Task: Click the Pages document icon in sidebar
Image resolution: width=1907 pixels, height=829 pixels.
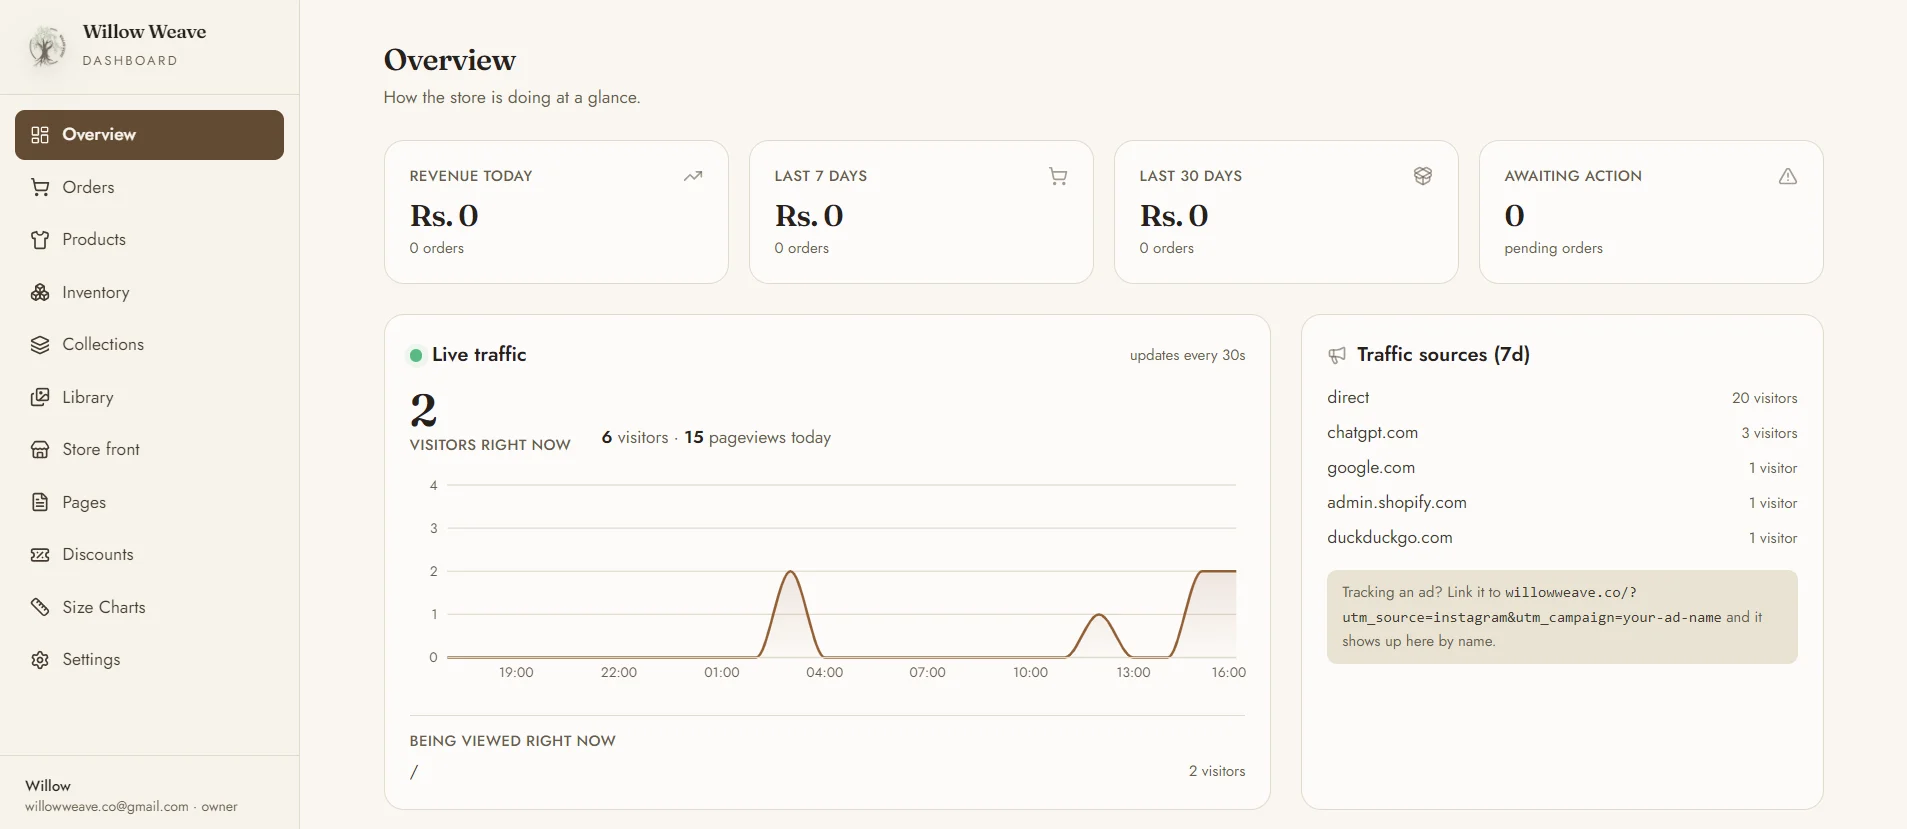Action: [40, 502]
